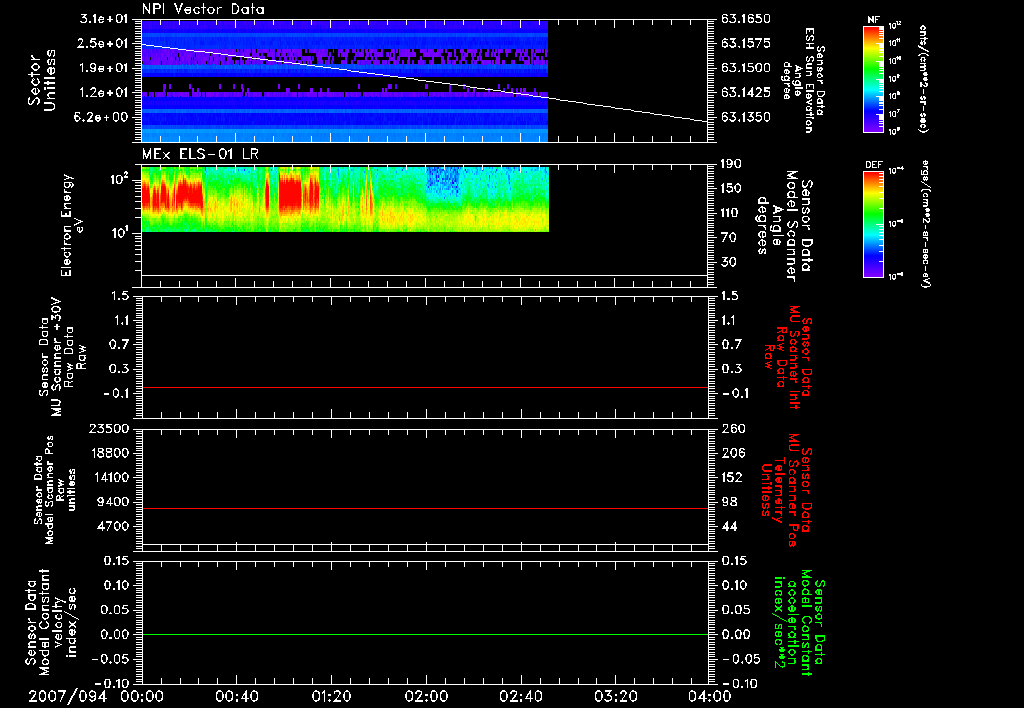
Task: Select the "ESH Sun Elevation Angle" axis title
Action: [x=802, y=80]
